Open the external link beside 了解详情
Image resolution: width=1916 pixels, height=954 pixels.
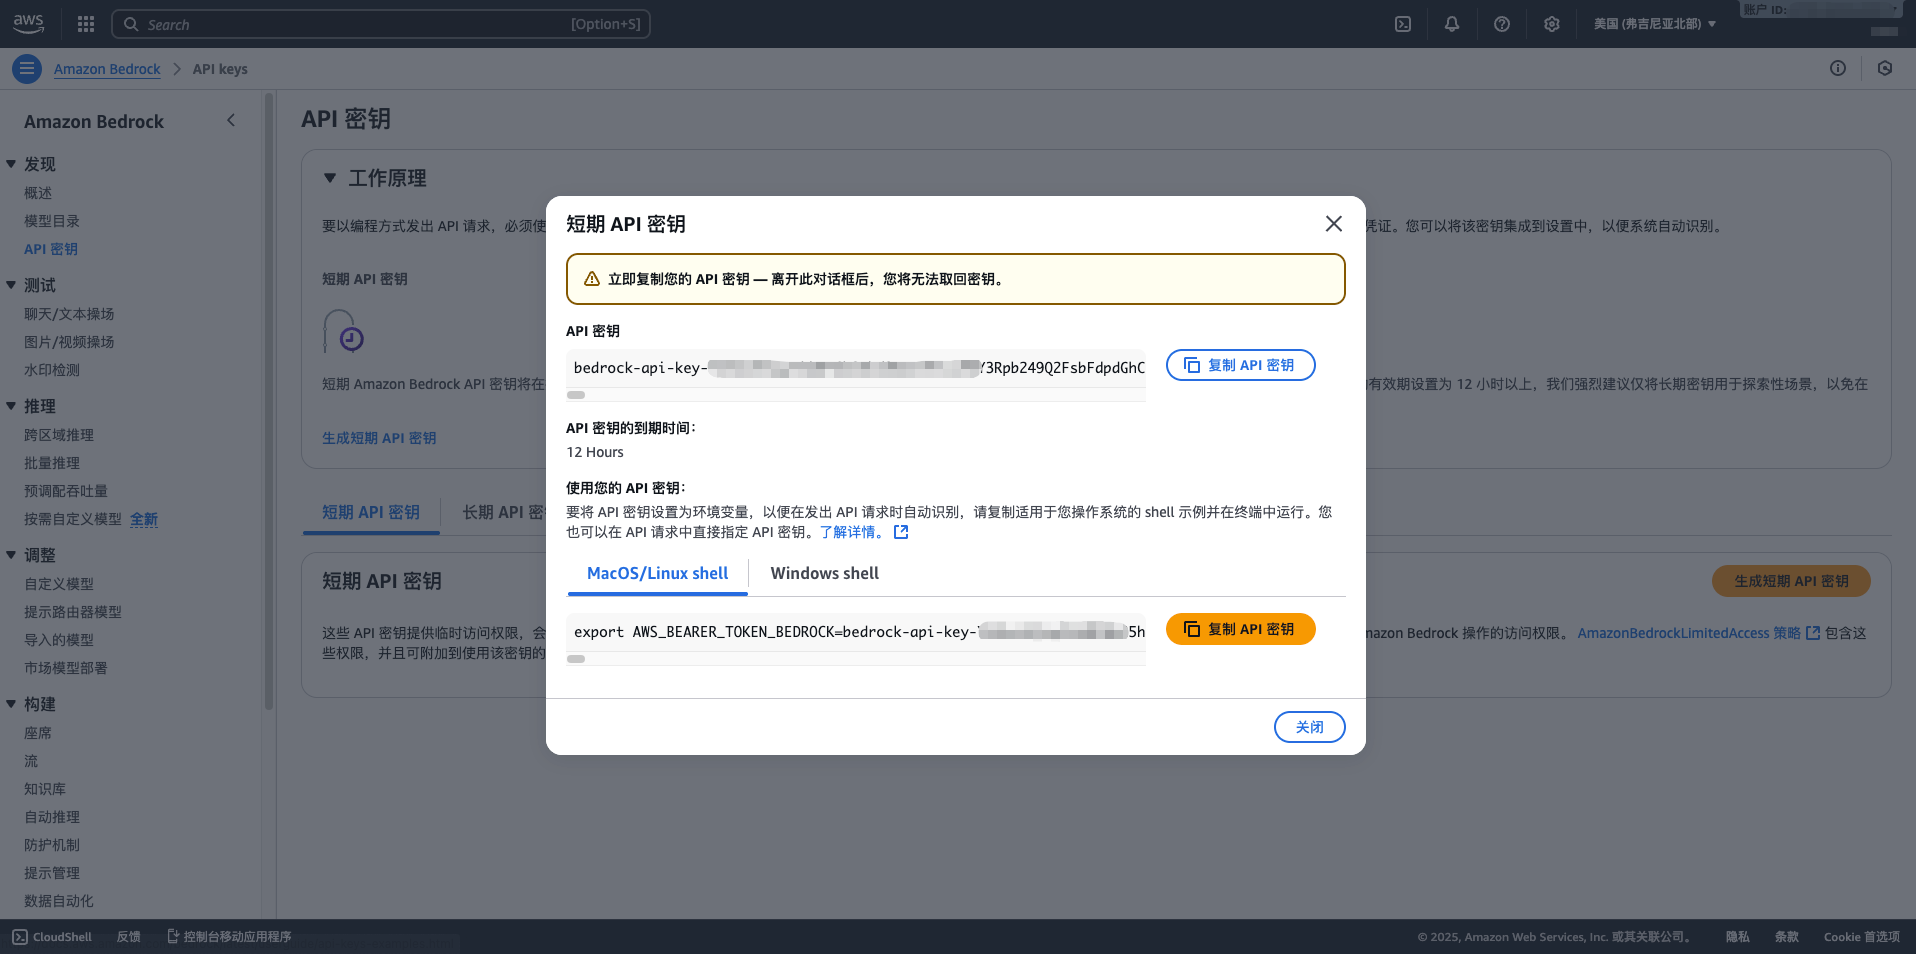[x=901, y=531]
